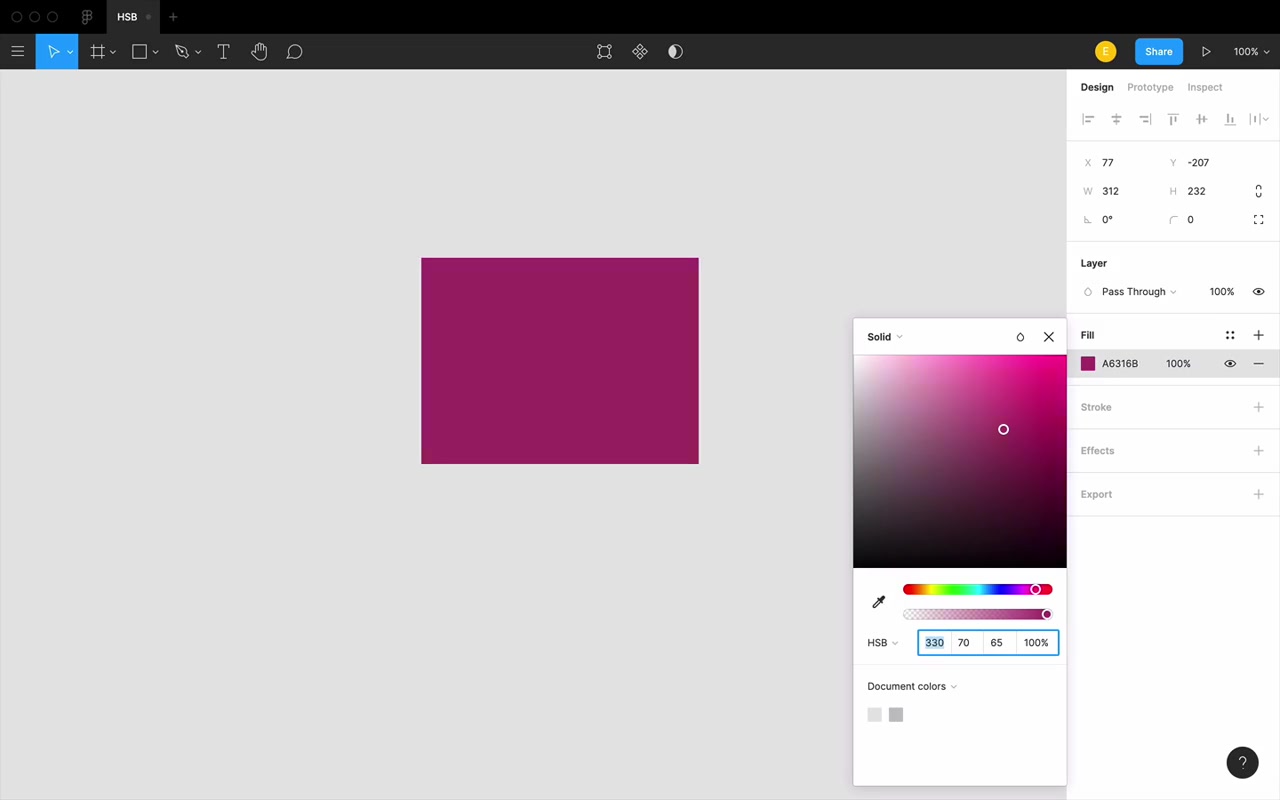Align bottom icon in Design panel
The width and height of the screenshot is (1280, 800).
point(1230,119)
